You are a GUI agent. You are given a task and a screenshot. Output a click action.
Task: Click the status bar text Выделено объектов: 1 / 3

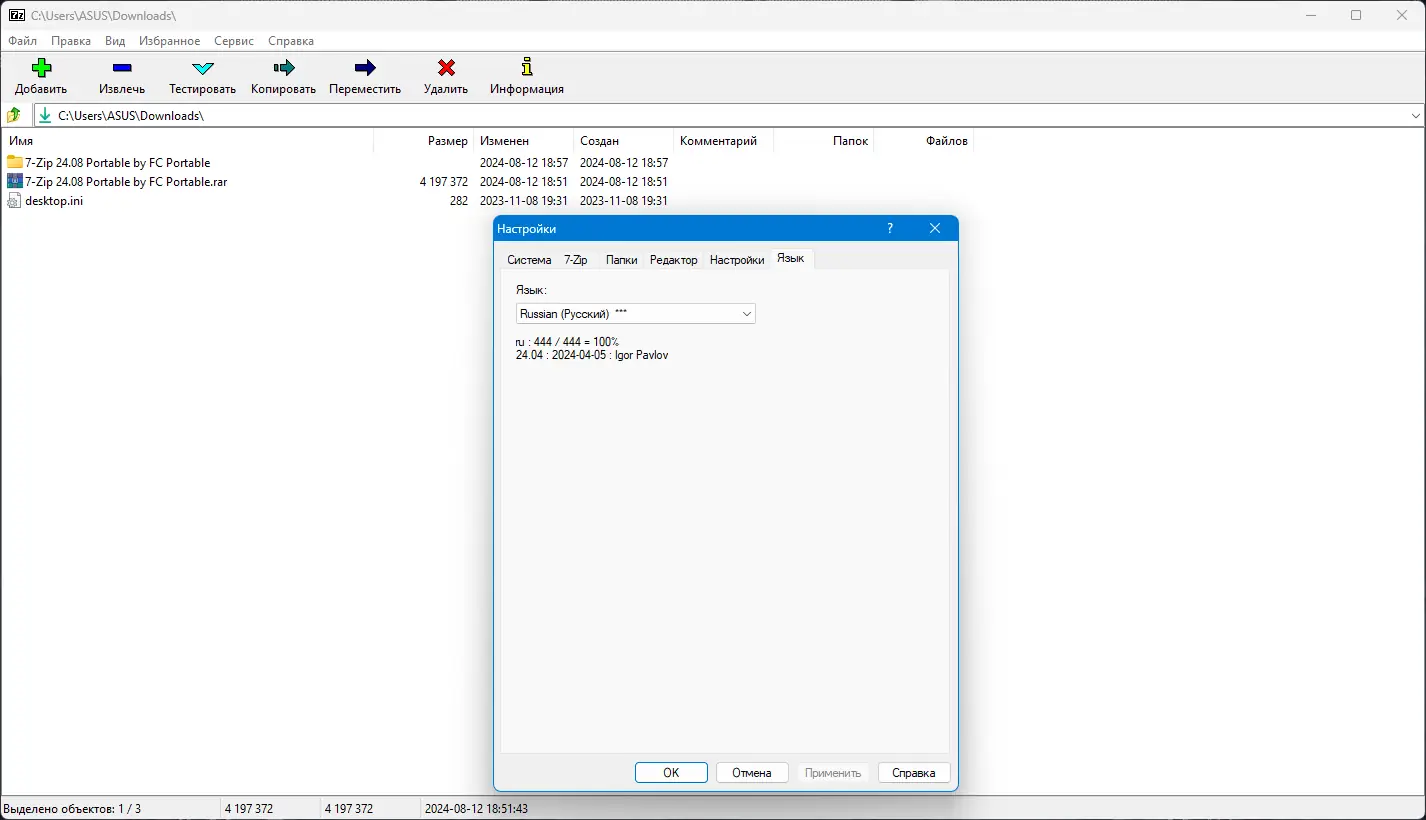pos(72,808)
